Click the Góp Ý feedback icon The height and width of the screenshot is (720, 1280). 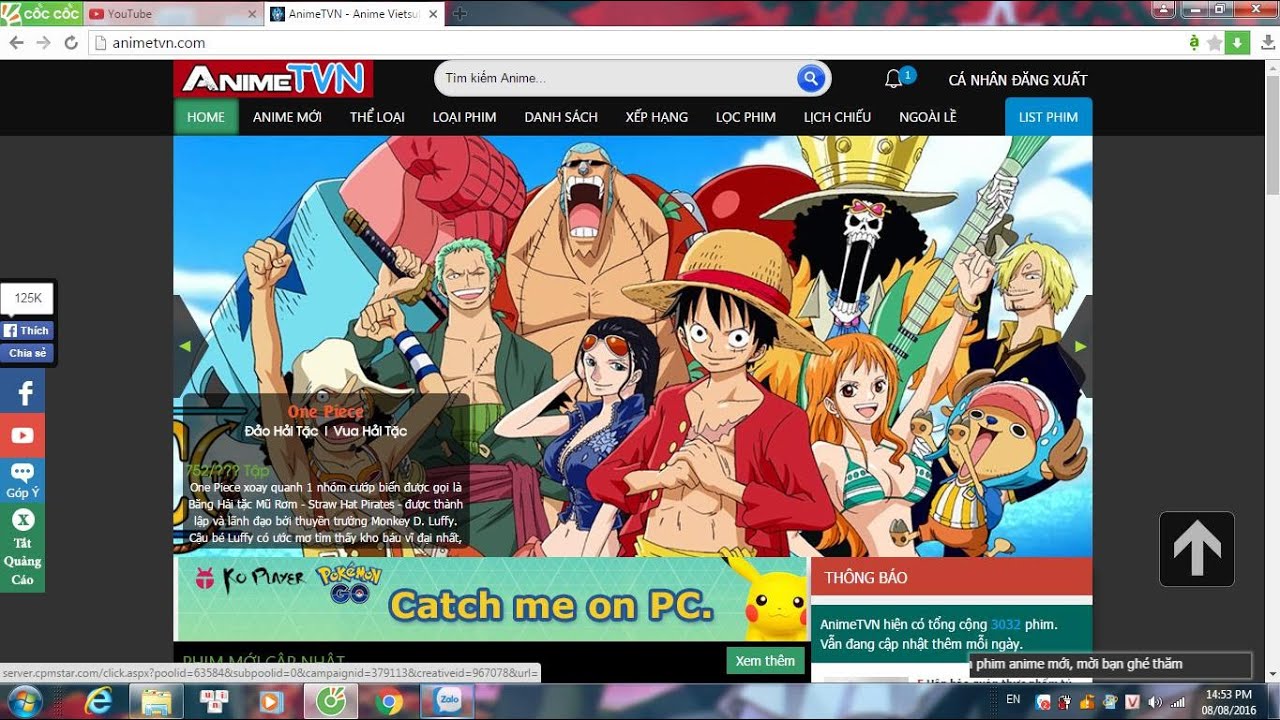tap(22, 480)
